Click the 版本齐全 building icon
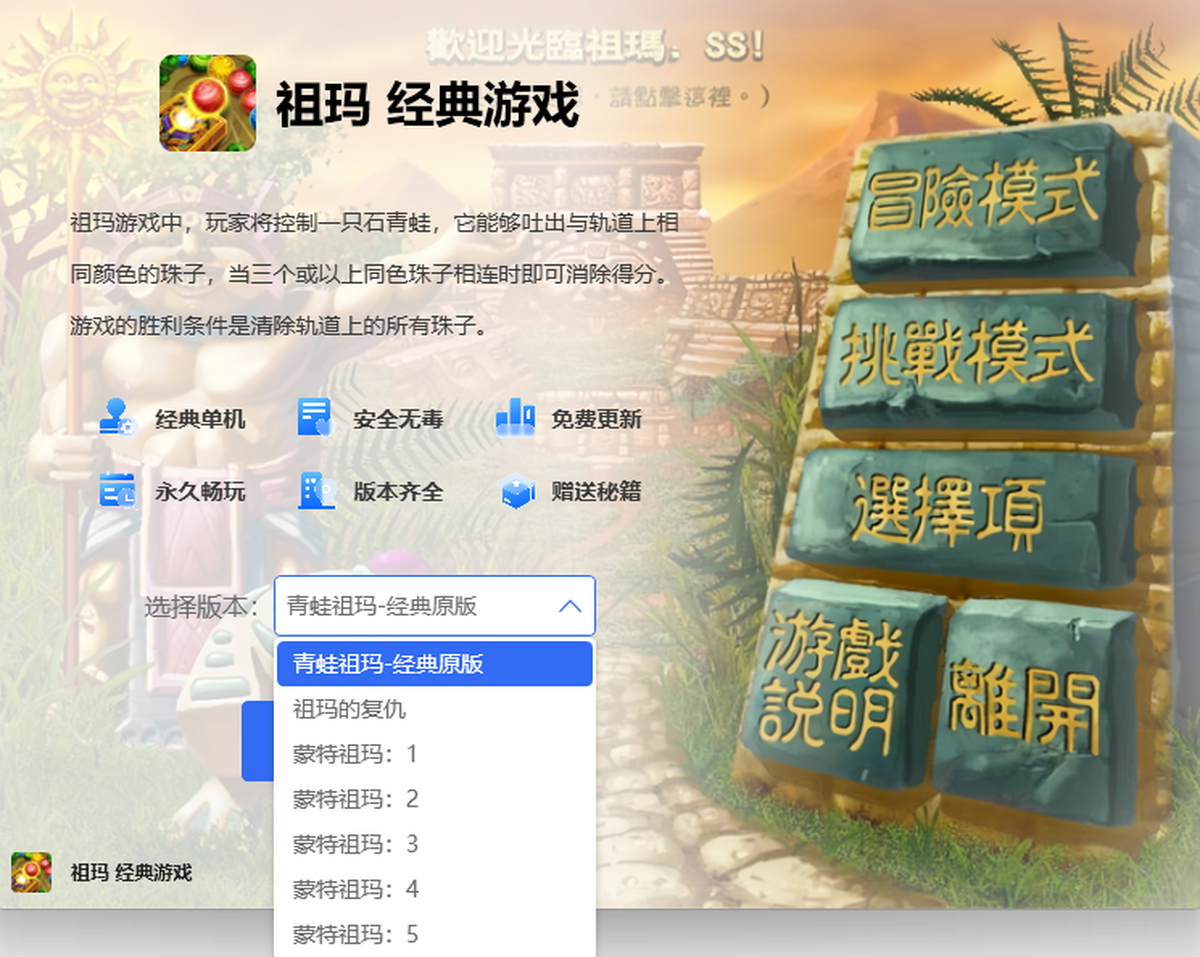This screenshot has height=957, width=1200. click(x=315, y=490)
